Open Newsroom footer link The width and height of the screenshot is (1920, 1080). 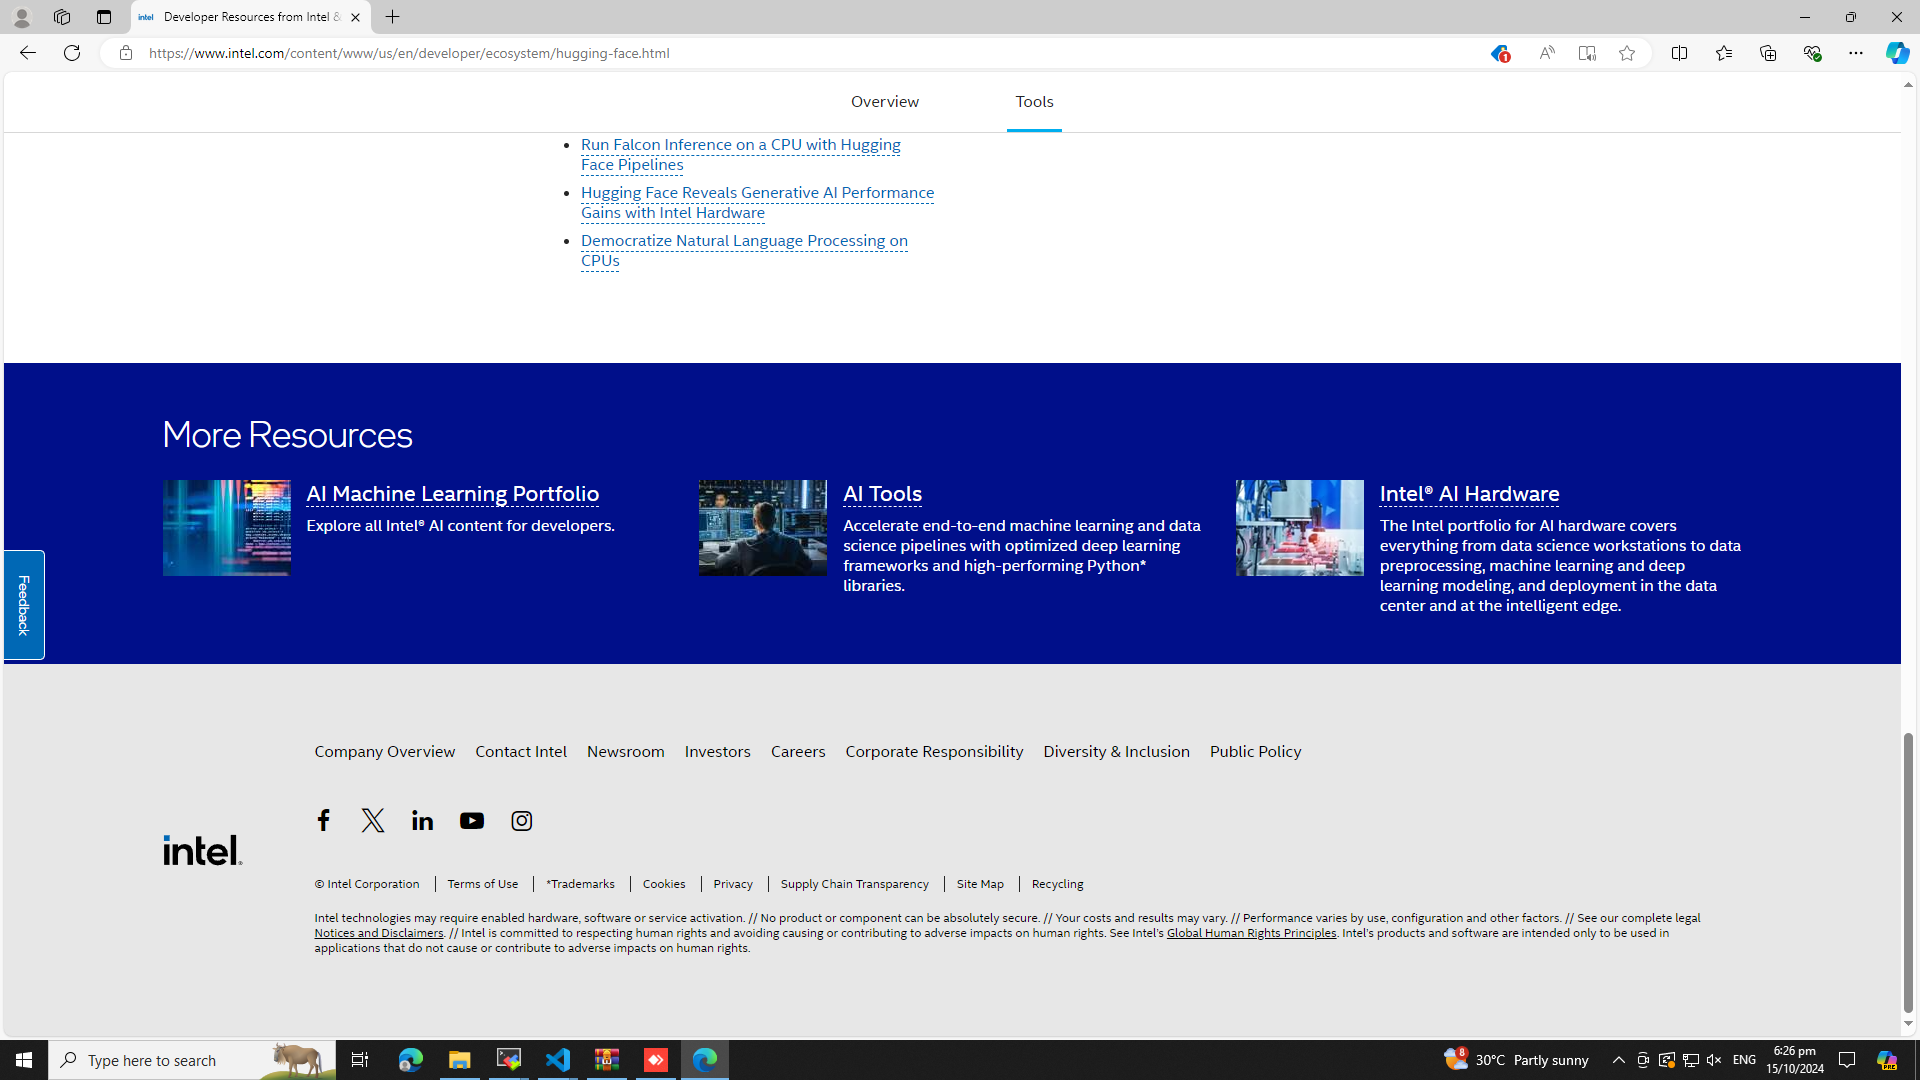pyautogui.click(x=625, y=752)
